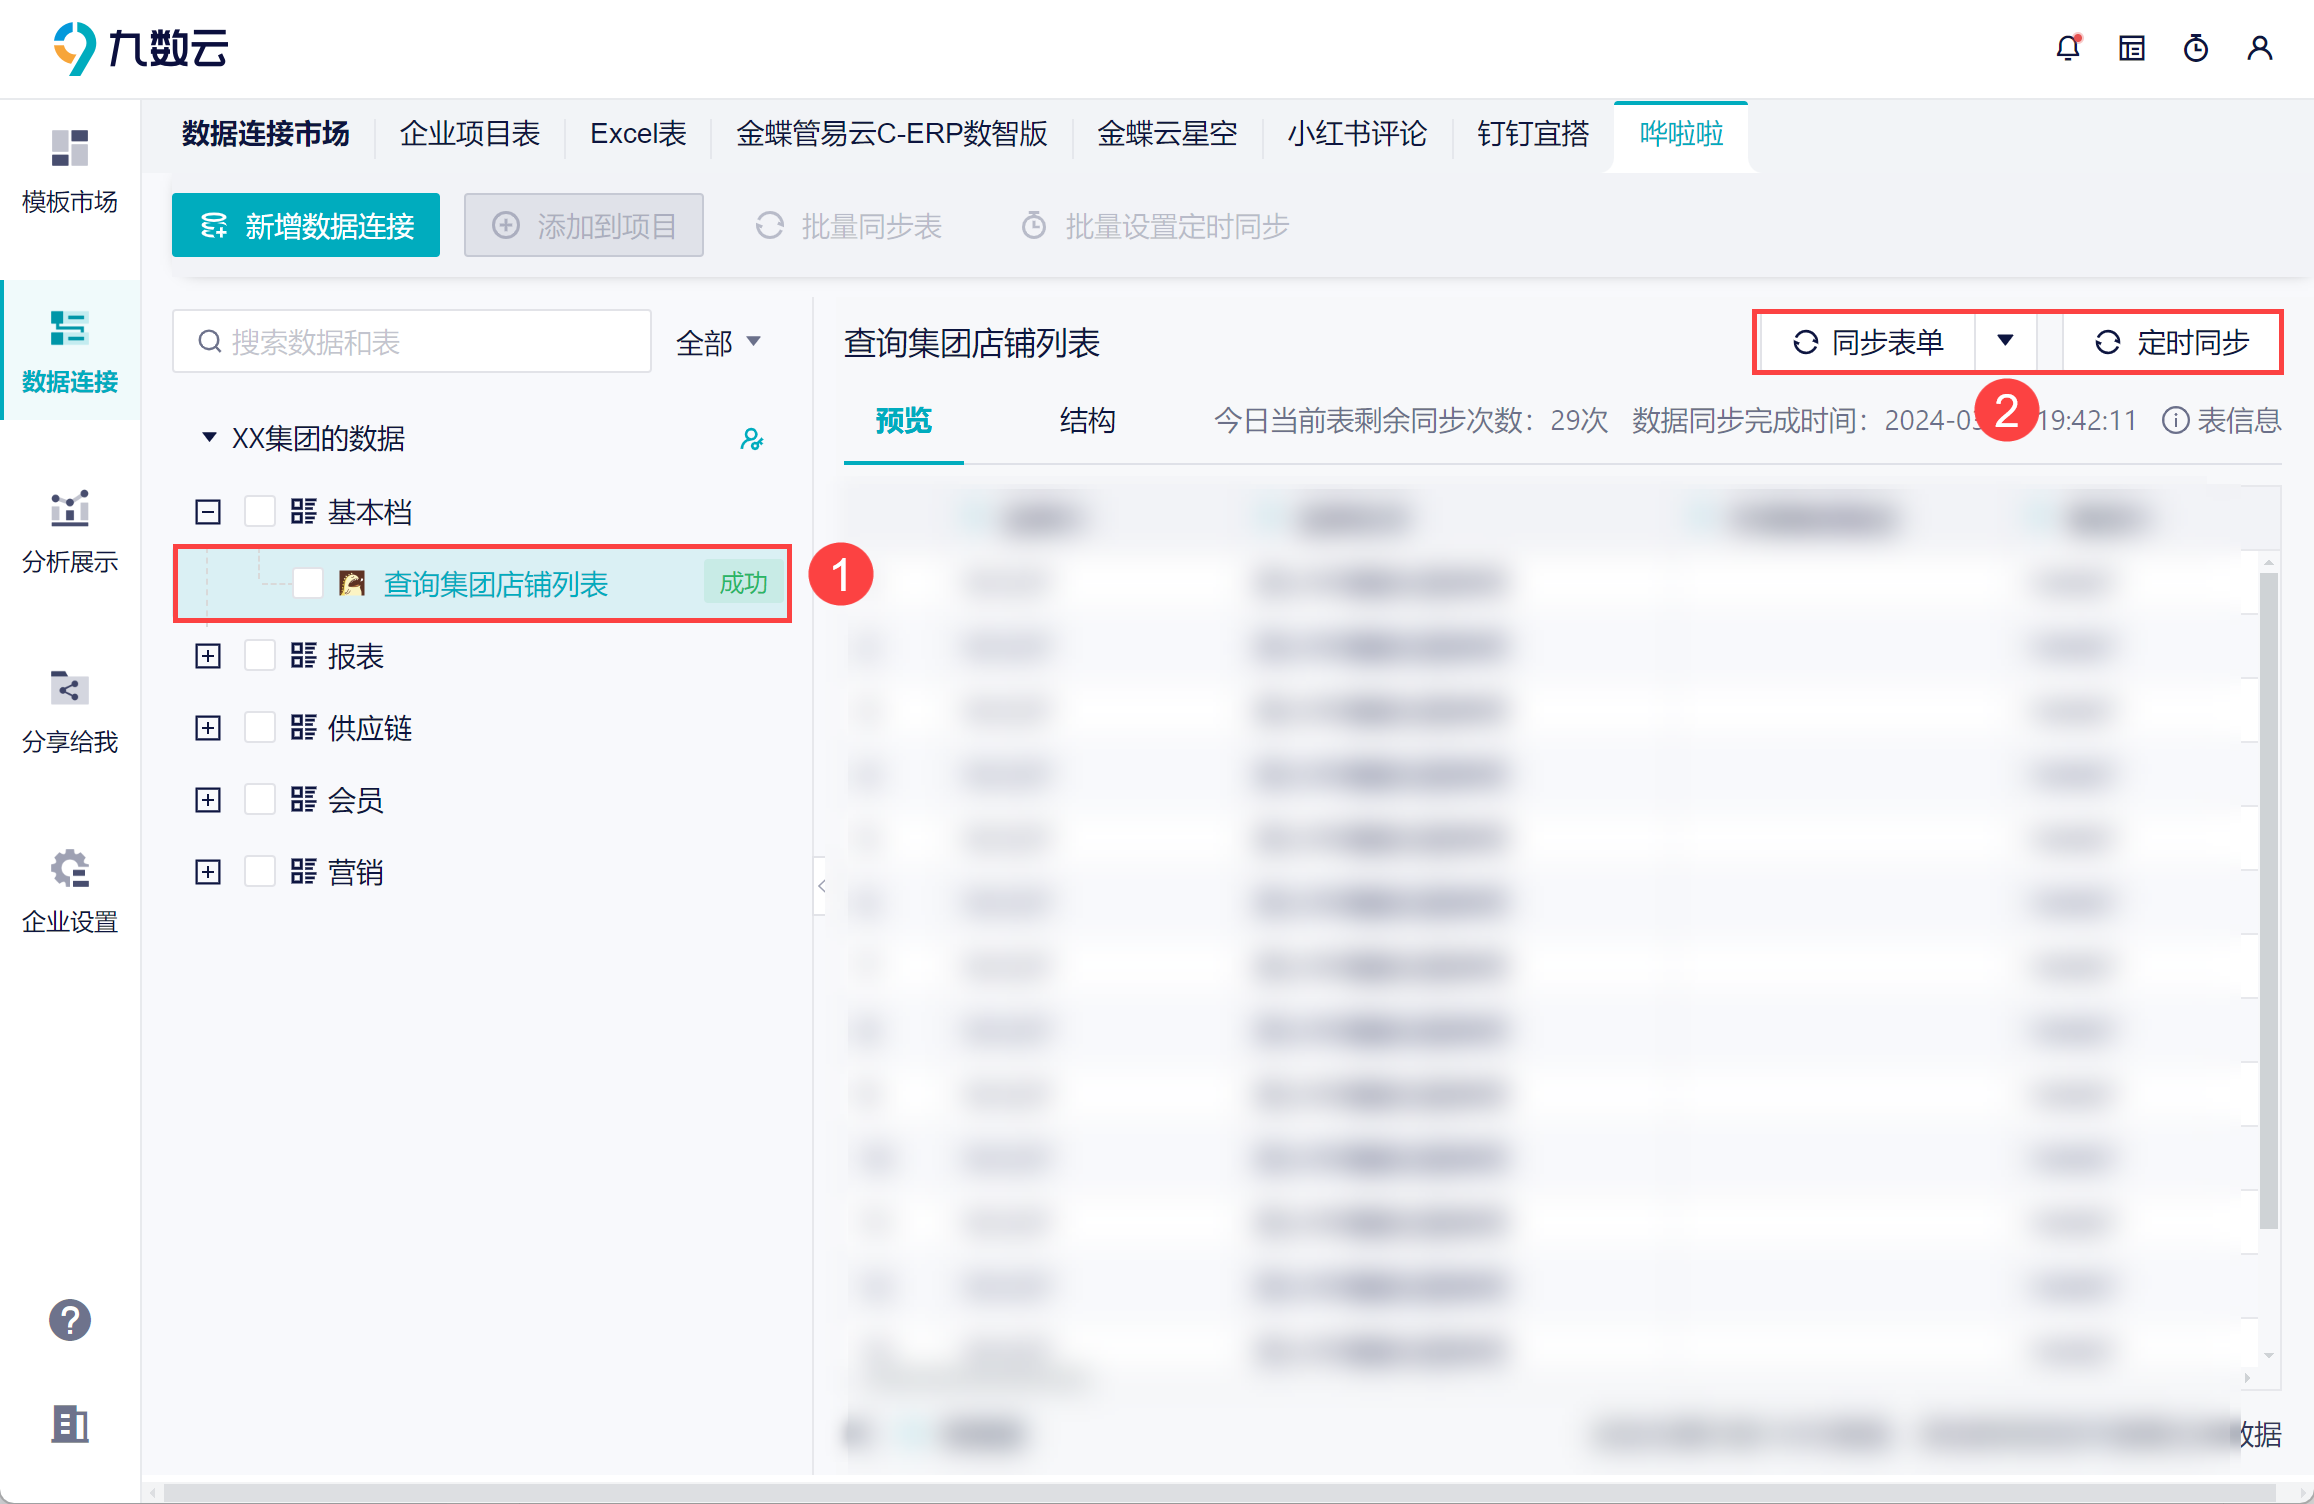Open the 全部 filter dropdown

coord(719,343)
